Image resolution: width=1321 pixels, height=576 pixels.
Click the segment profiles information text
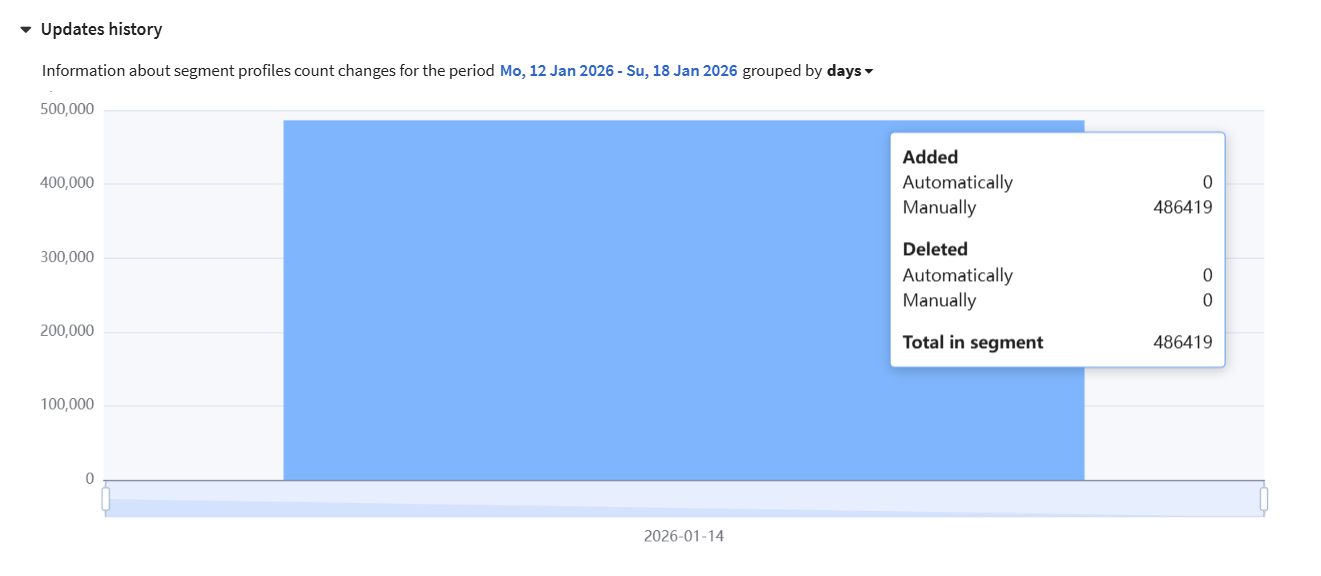click(268, 71)
